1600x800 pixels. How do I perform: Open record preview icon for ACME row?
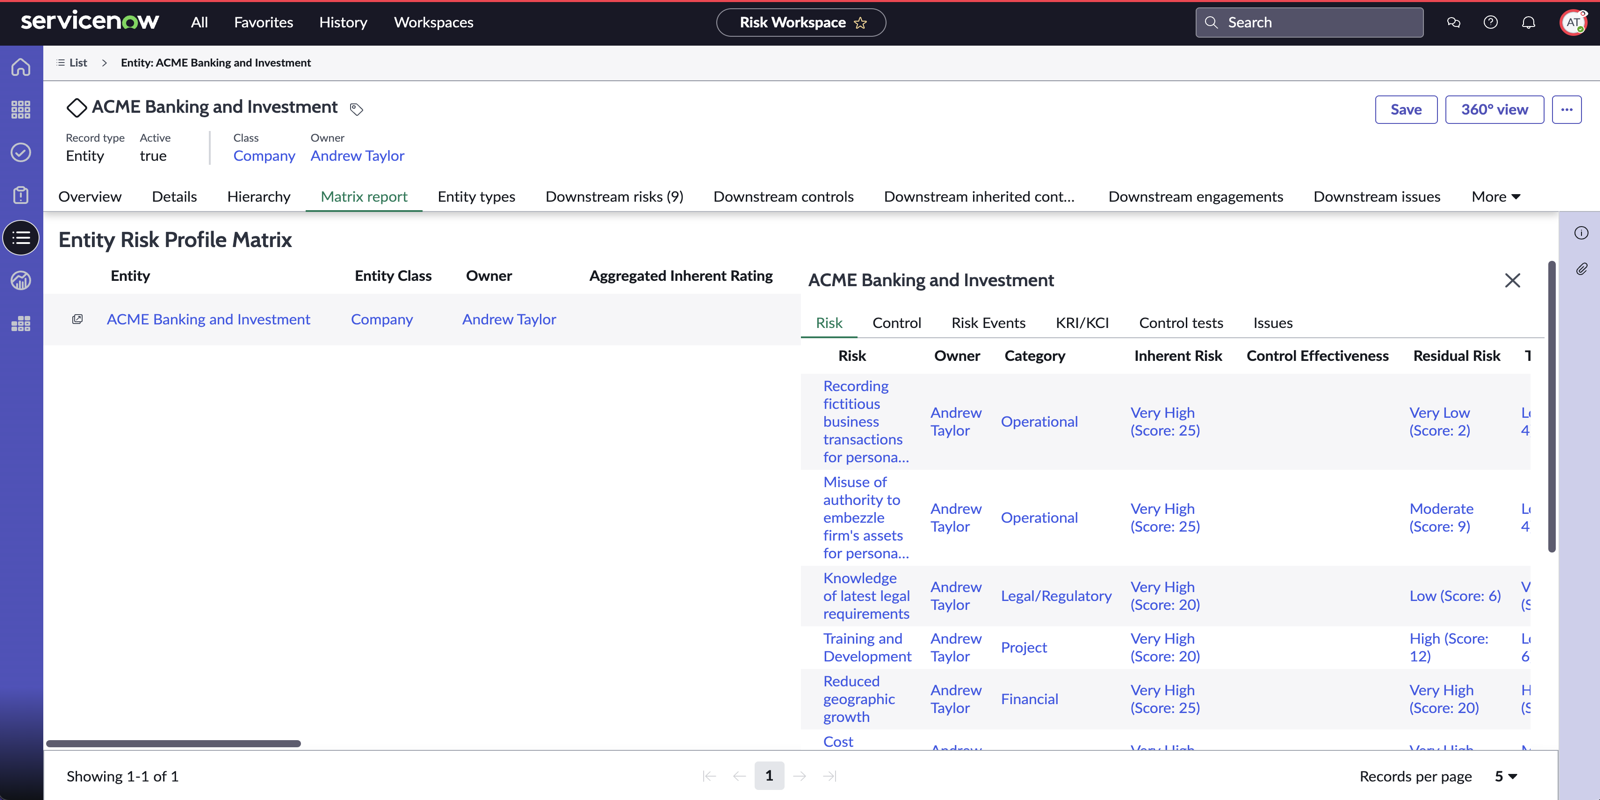coord(77,319)
